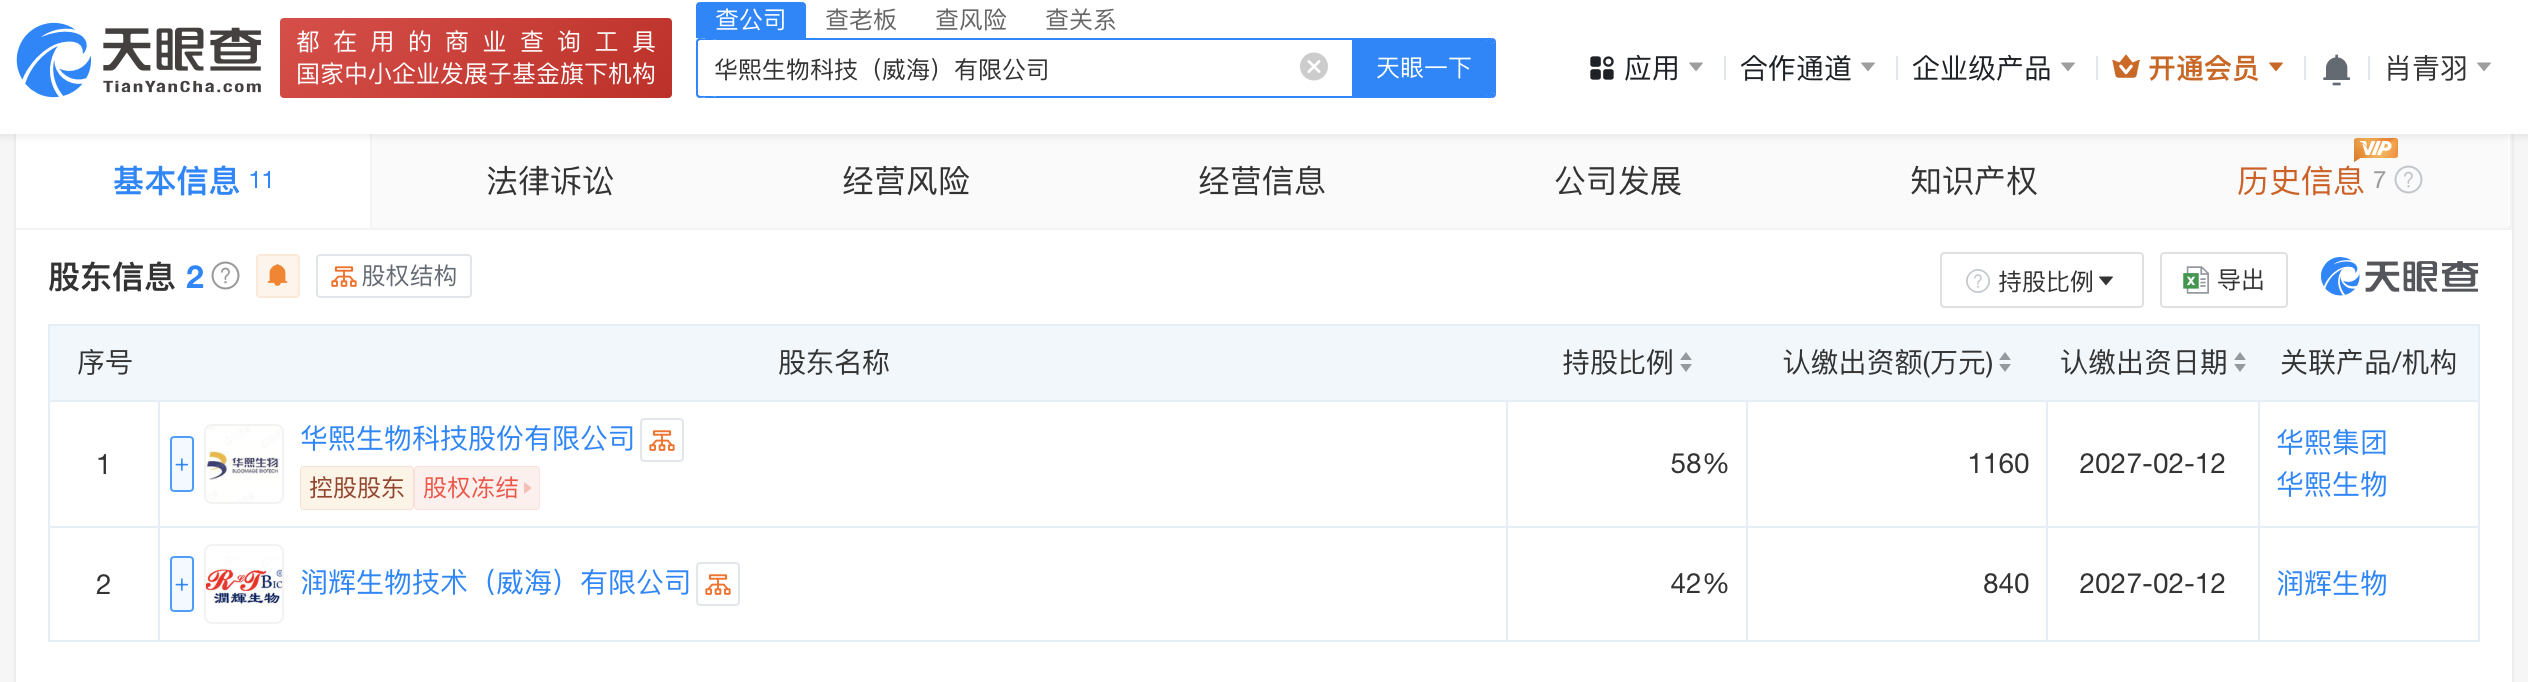Click the company name search input field

1000,68
